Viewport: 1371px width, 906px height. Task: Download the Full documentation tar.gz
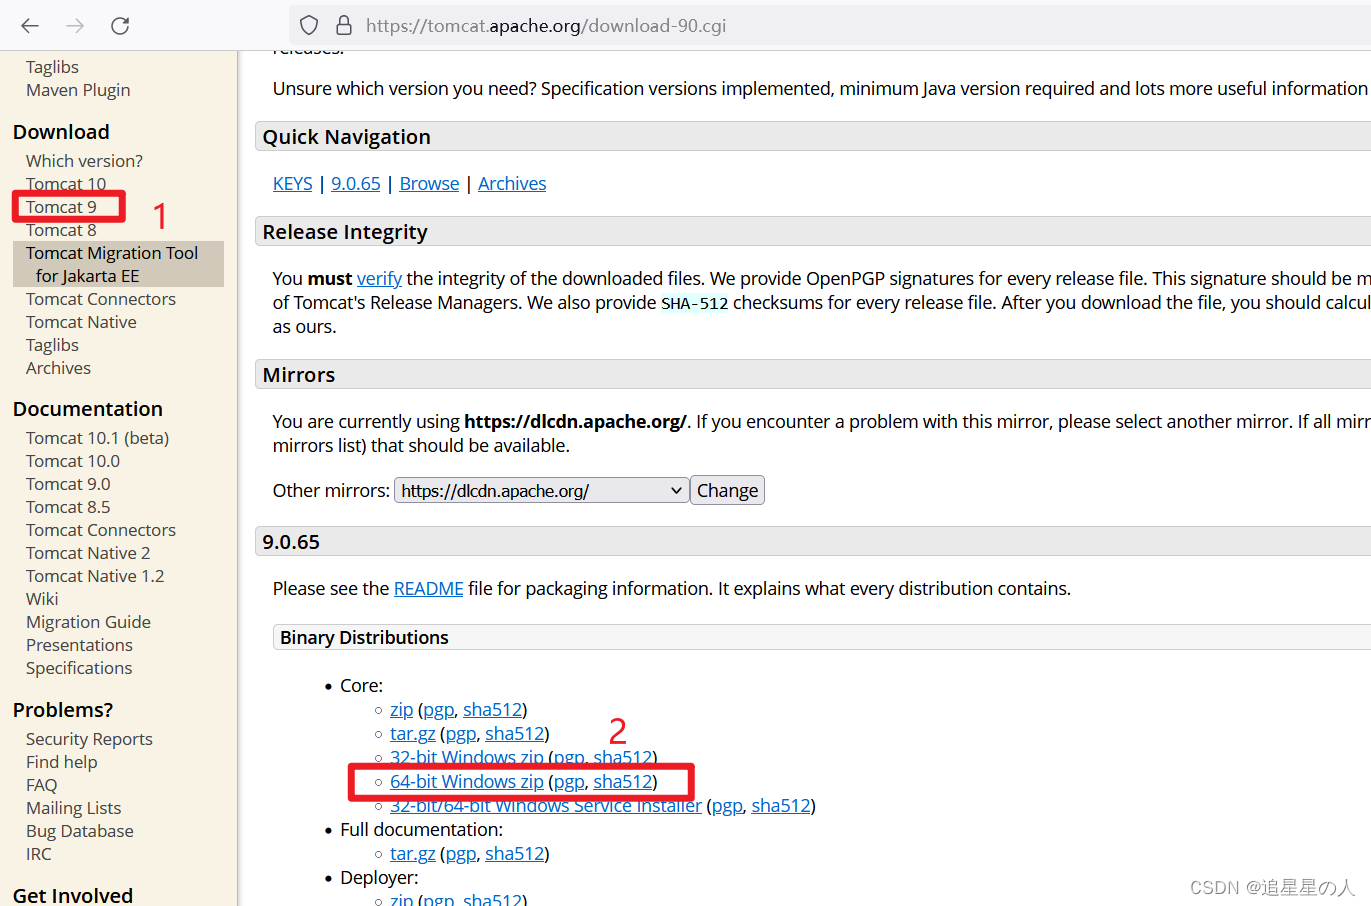click(x=412, y=854)
